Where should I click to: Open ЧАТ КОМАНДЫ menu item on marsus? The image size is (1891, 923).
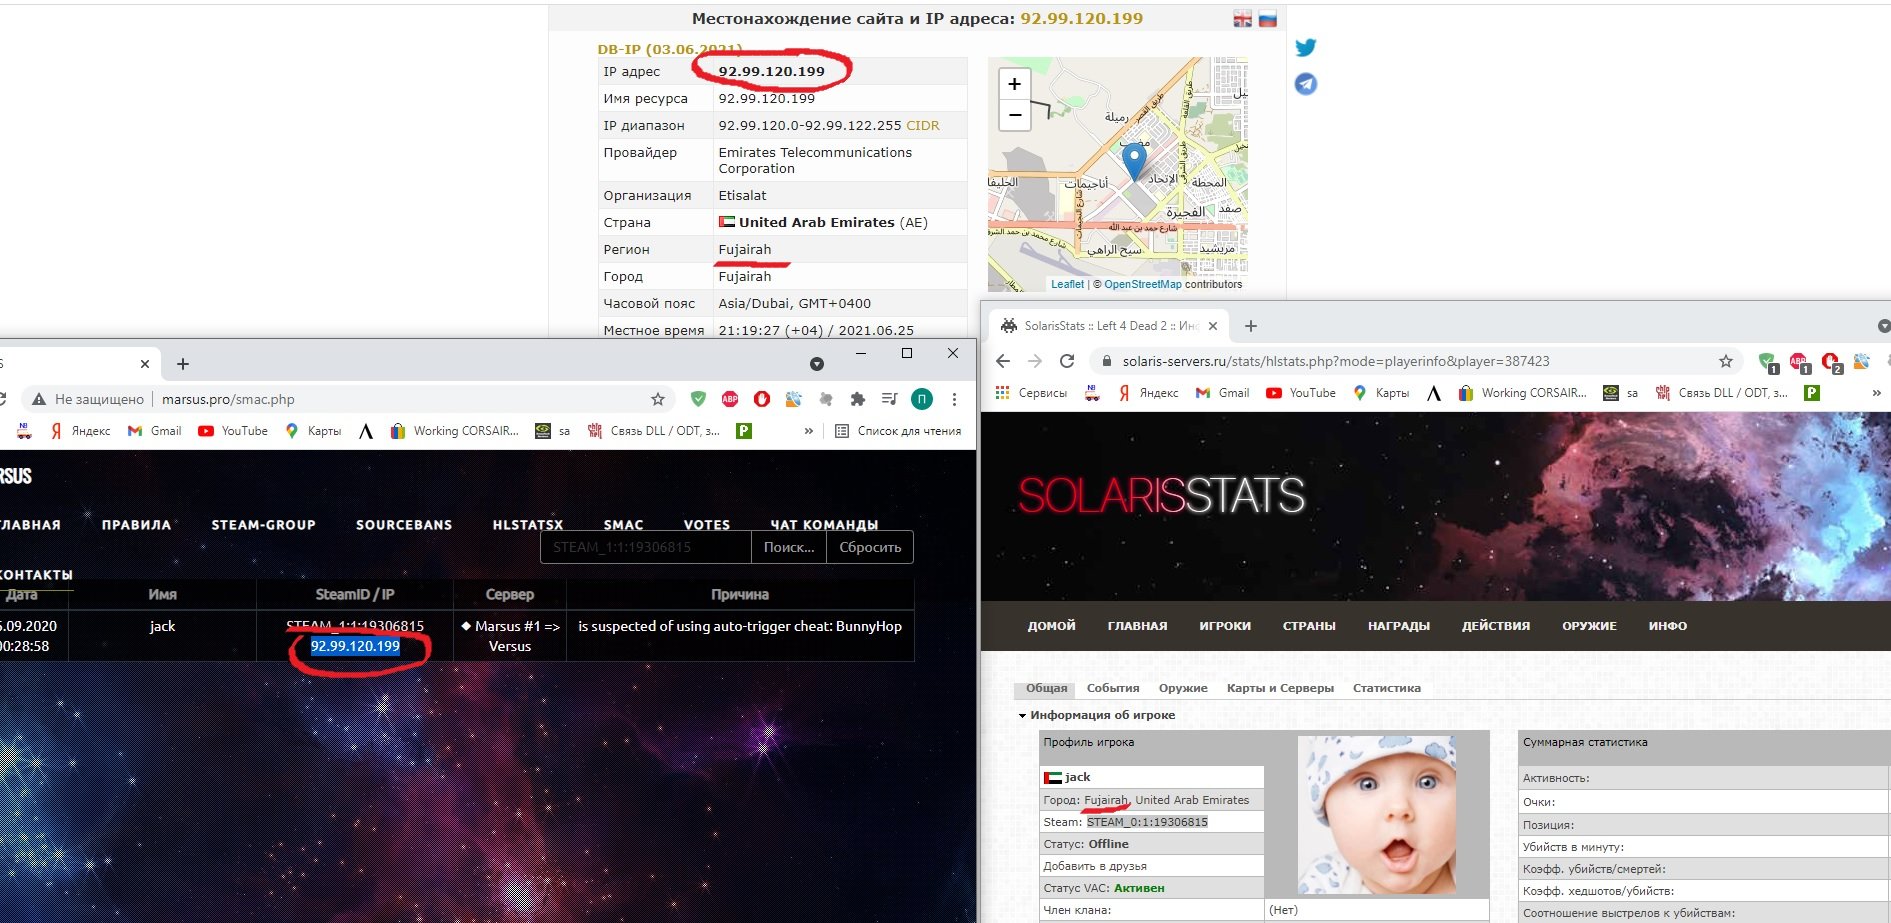(x=824, y=525)
